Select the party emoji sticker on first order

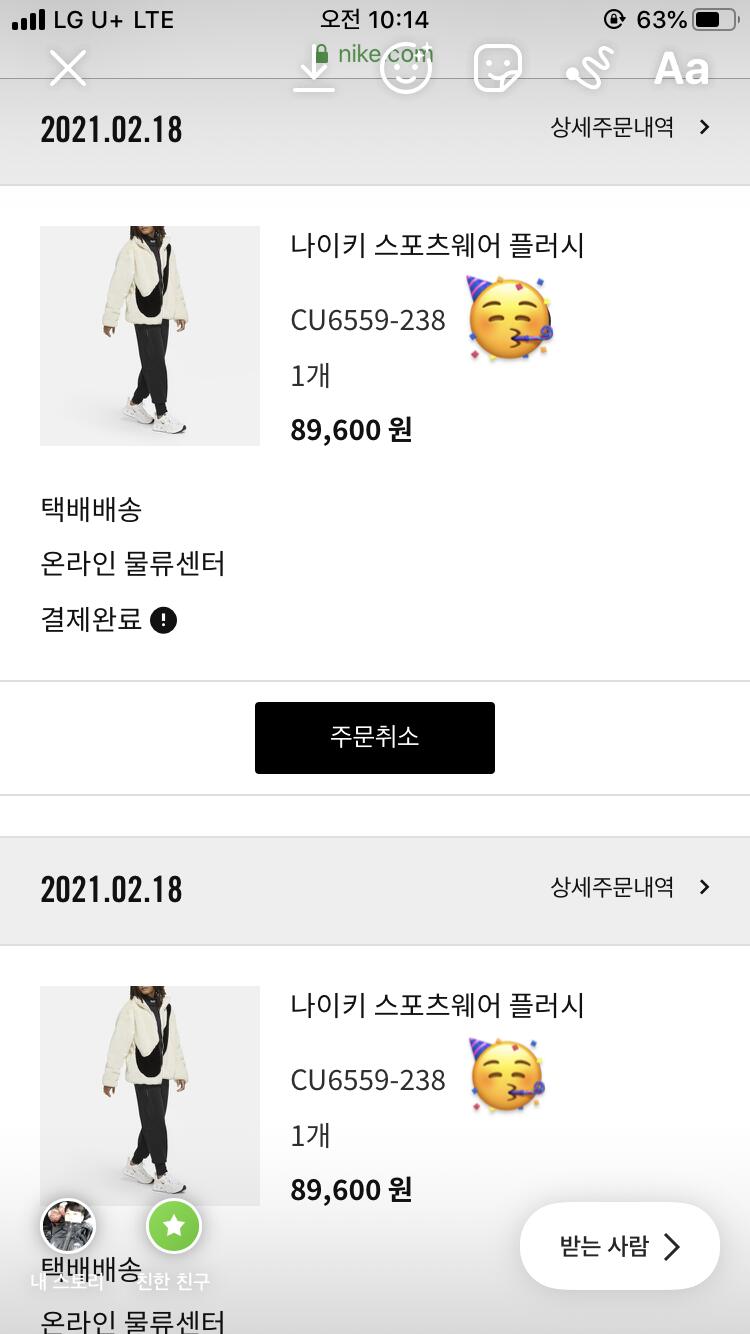tap(509, 320)
